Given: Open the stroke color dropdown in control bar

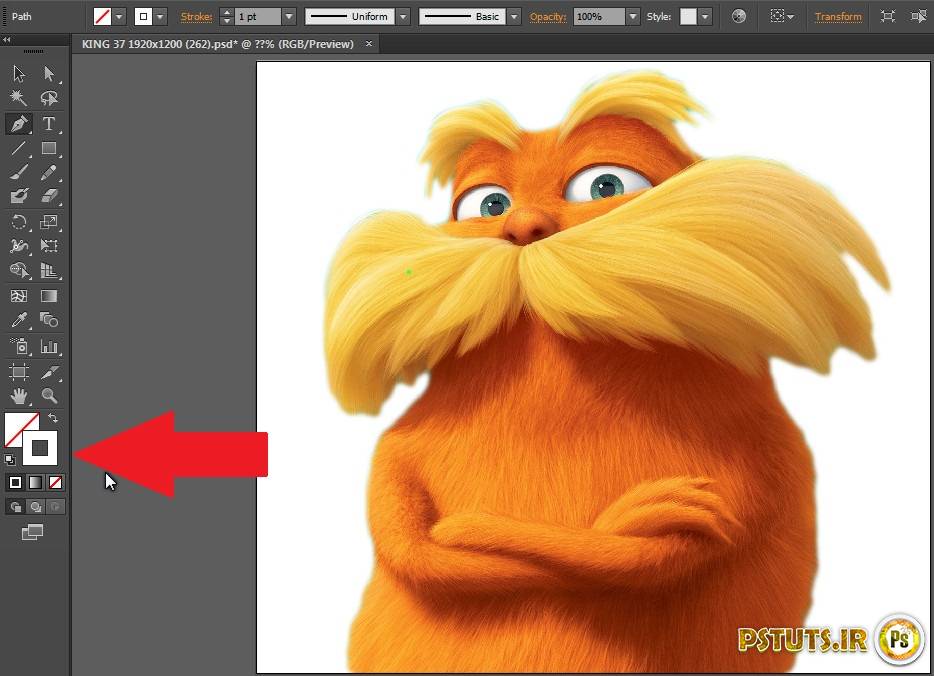Looking at the screenshot, I should [x=160, y=17].
